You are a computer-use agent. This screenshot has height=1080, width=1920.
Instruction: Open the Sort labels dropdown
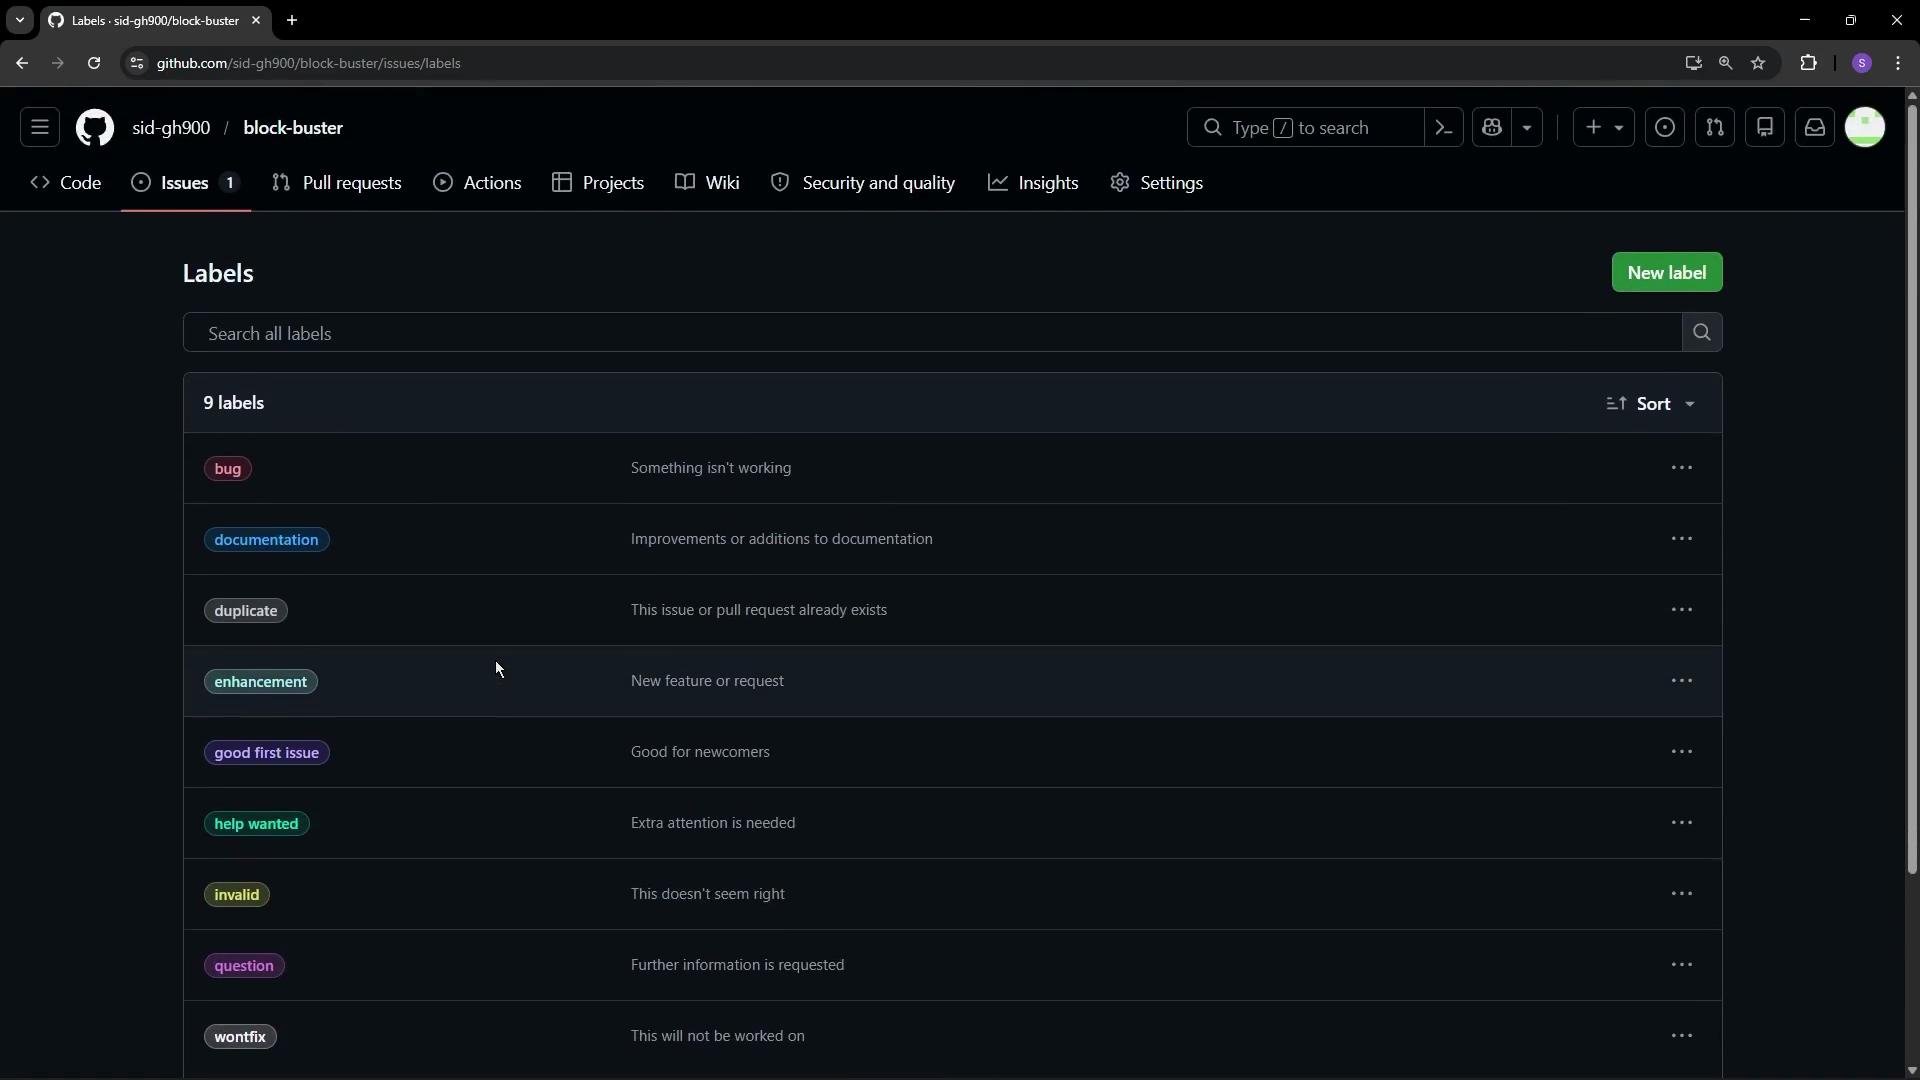click(1651, 404)
